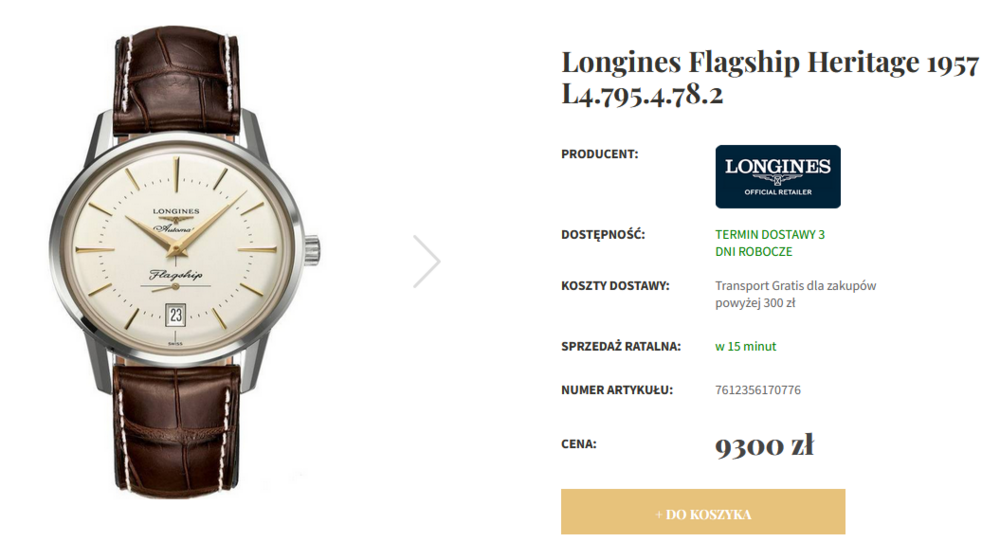1000x542 pixels.
Task: Click 'TERMIN DOSTAWY 3 DNI ROBOCZE' availability text
Action: pyautogui.click(x=770, y=243)
